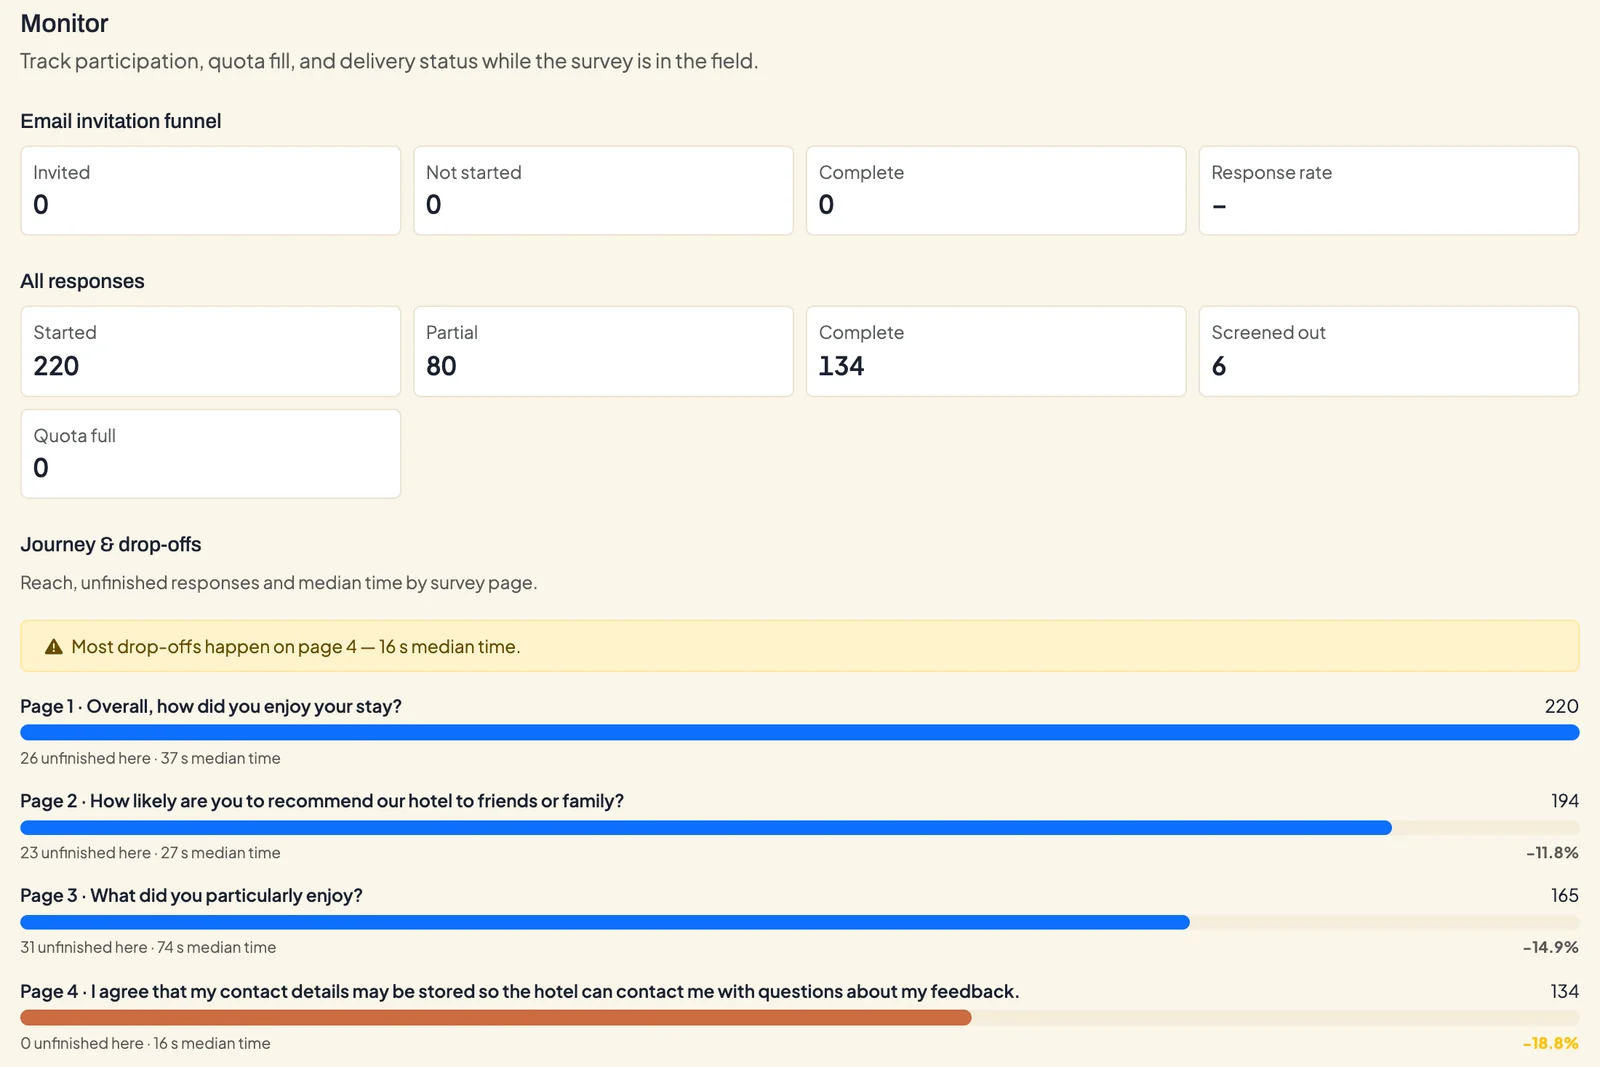The height and width of the screenshot is (1067, 1600).
Task: Click 'Page 3 · What did you particularly enjoy?'
Action: [x=191, y=896]
